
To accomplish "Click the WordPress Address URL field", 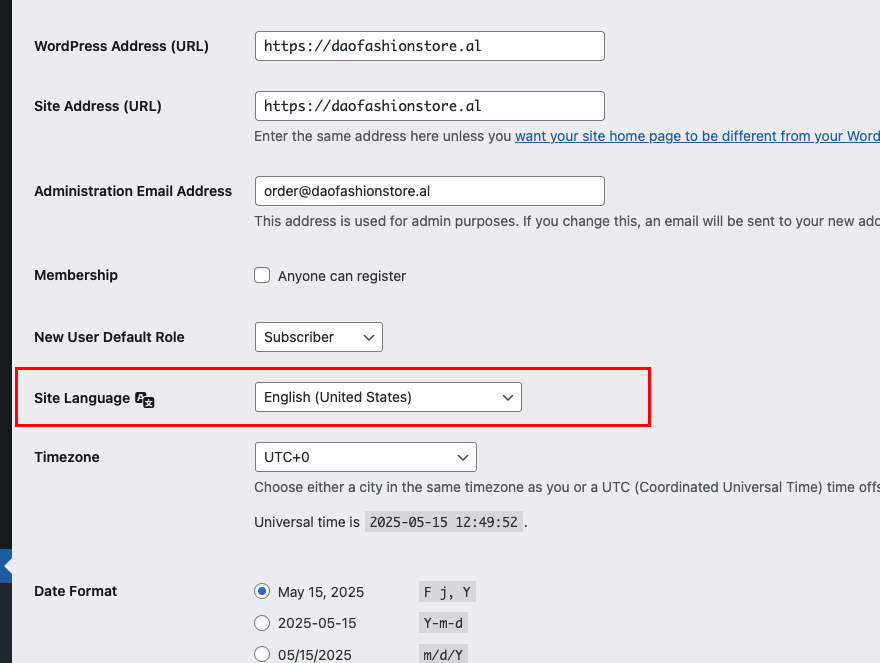I will [430, 46].
